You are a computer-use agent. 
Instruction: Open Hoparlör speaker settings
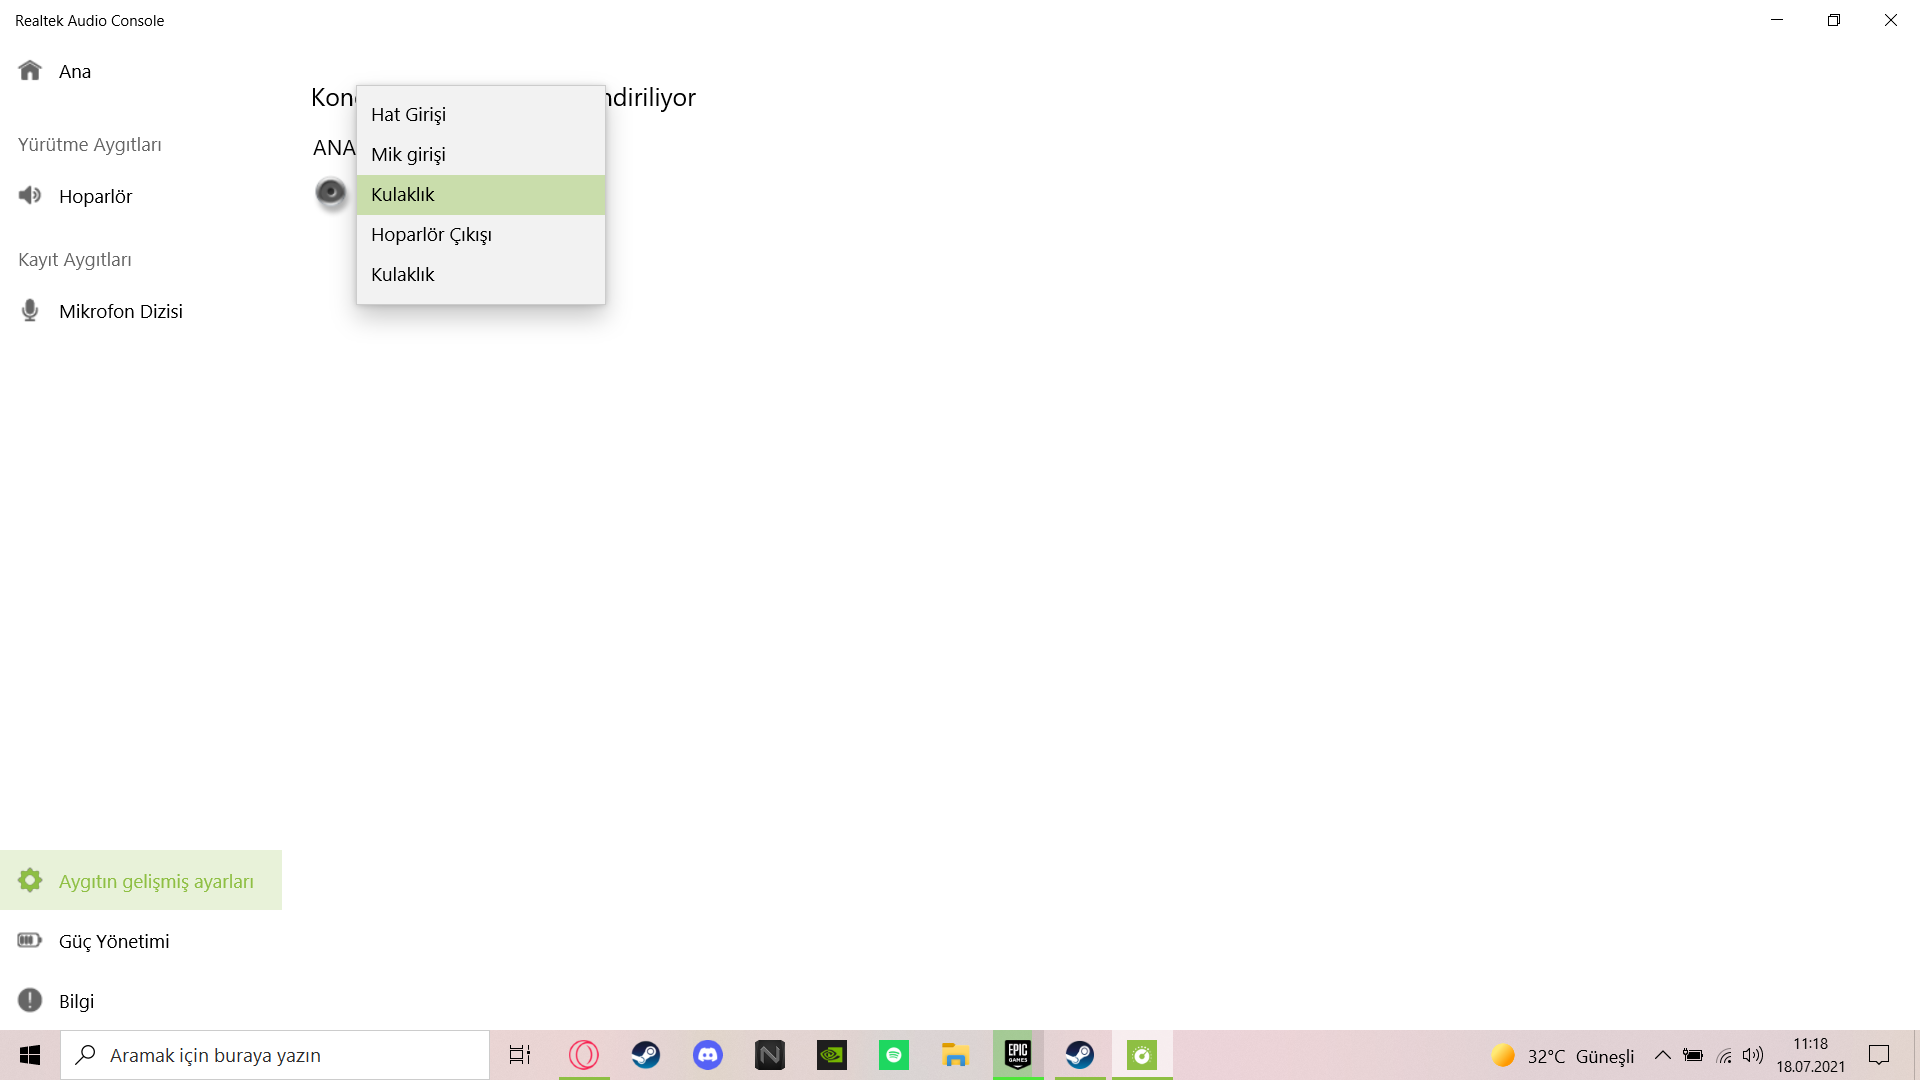[x=95, y=196]
